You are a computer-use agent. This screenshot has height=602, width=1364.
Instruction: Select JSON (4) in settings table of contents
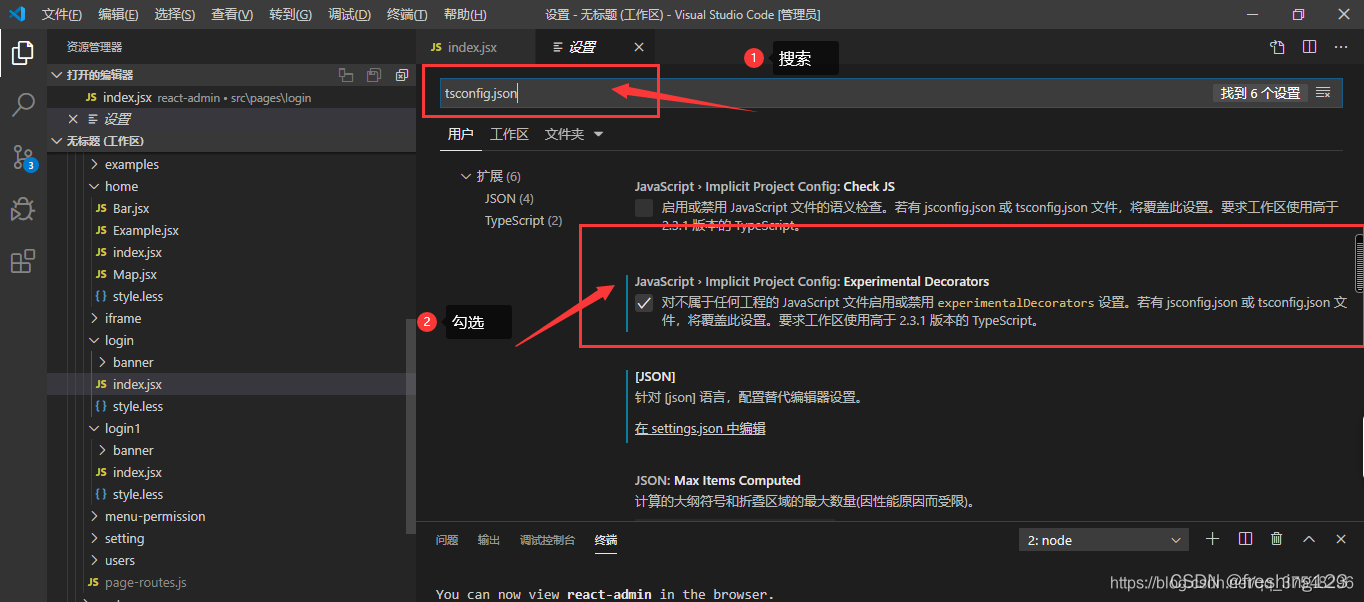509,198
